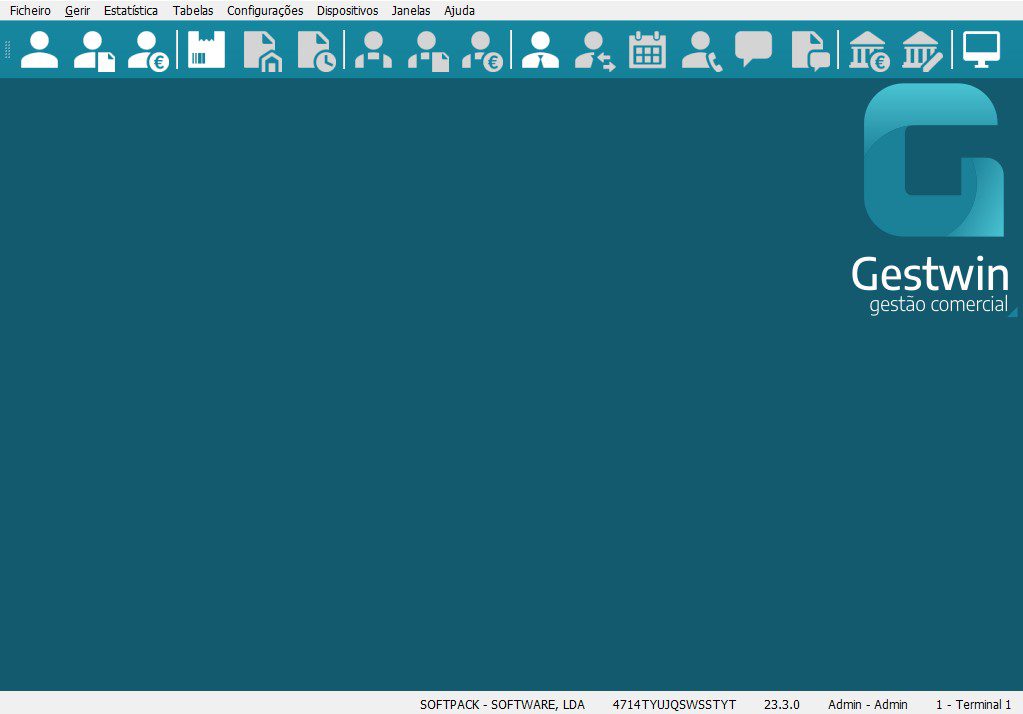Open the speech bubble messages icon
Image resolution: width=1023 pixels, height=714 pixels.
[x=754, y=49]
